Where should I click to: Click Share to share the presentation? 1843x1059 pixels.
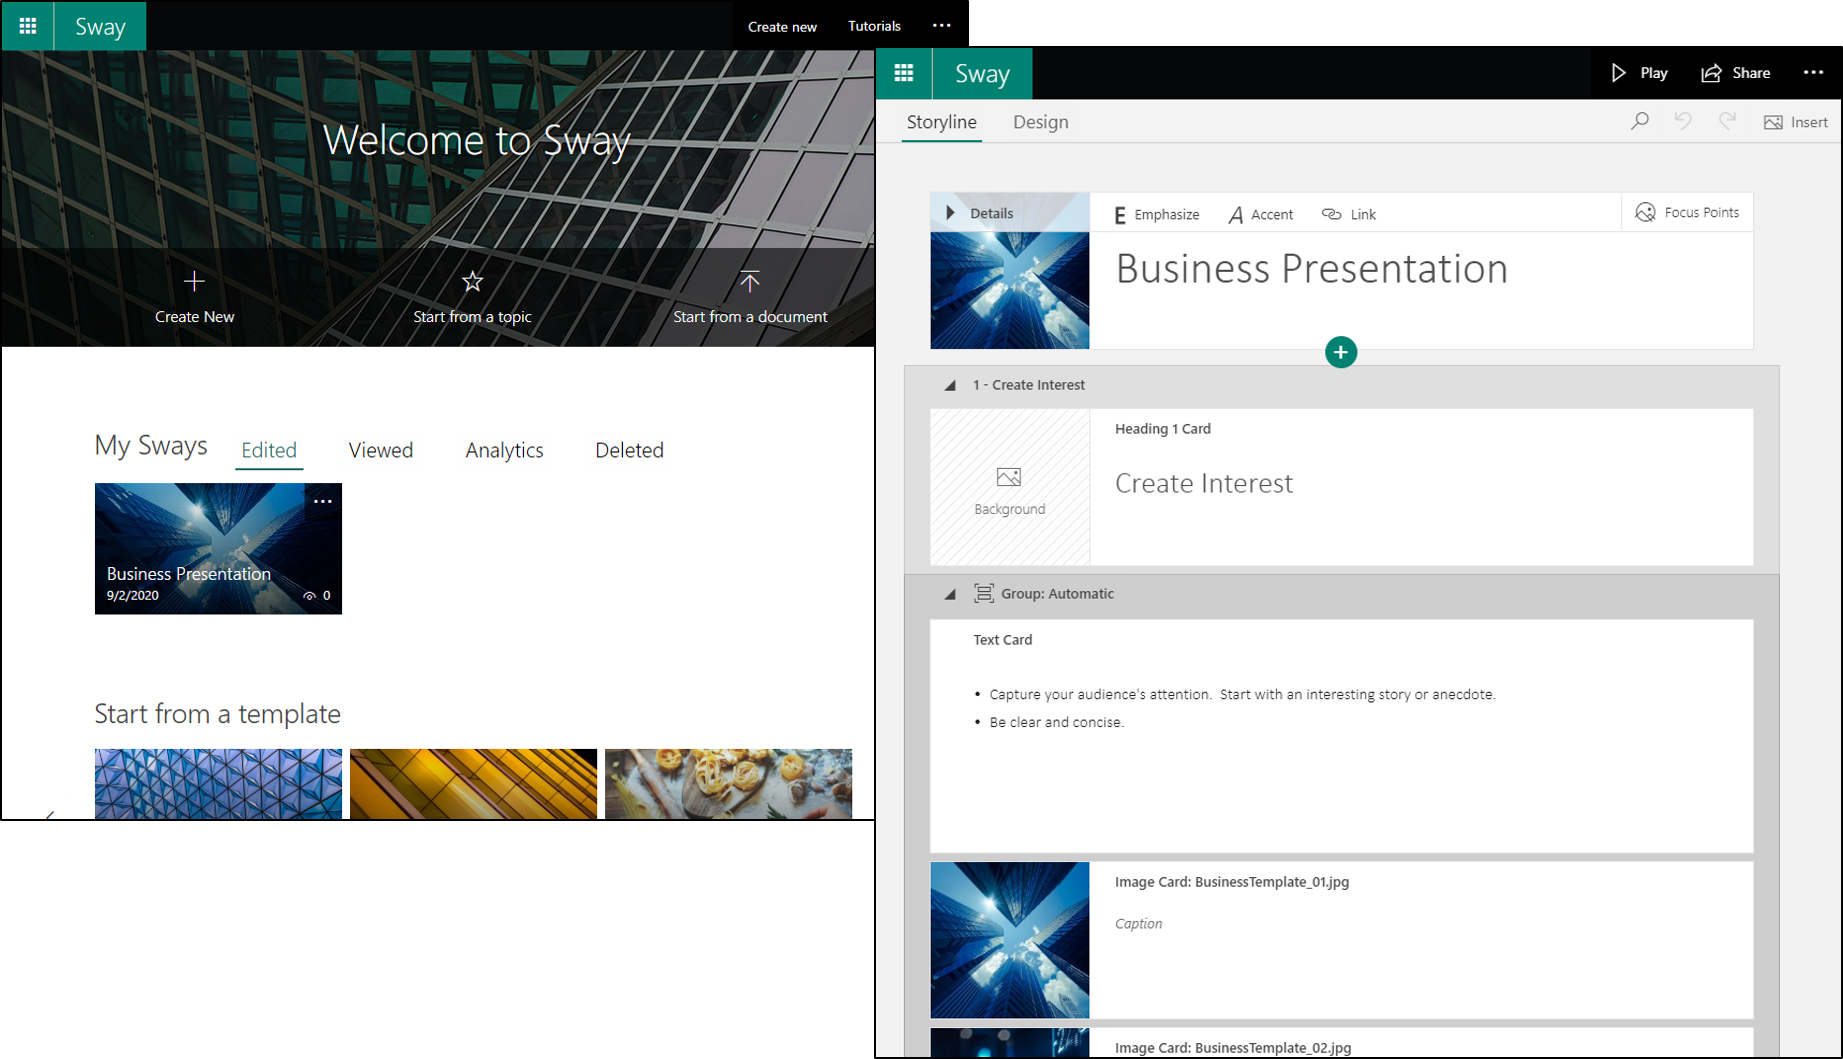1736,72
